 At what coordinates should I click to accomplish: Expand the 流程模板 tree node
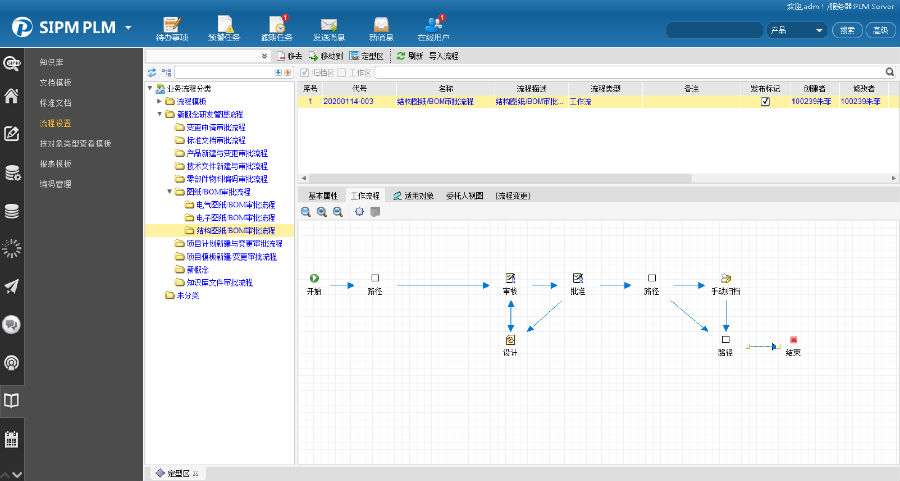point(159,101)
